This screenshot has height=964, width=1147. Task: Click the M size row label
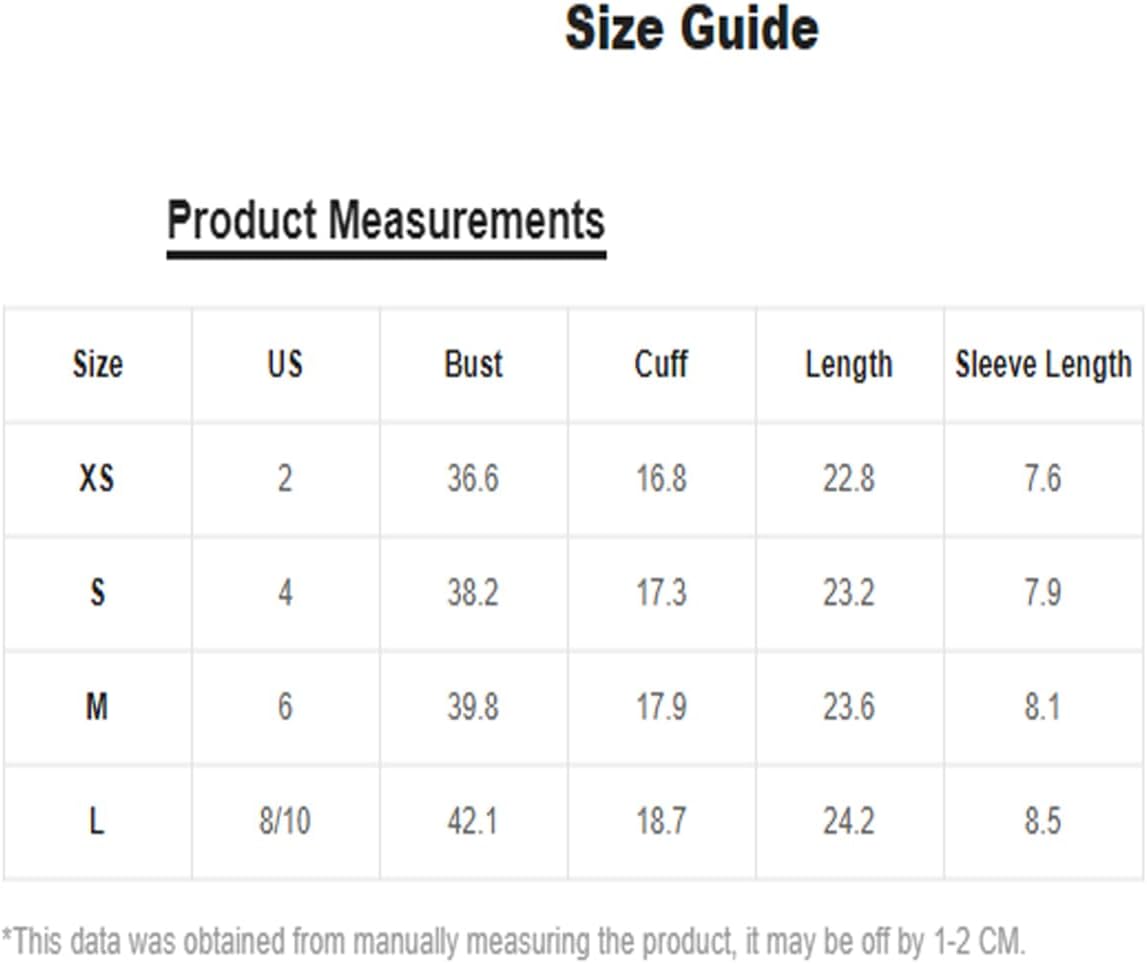point(97,707)
